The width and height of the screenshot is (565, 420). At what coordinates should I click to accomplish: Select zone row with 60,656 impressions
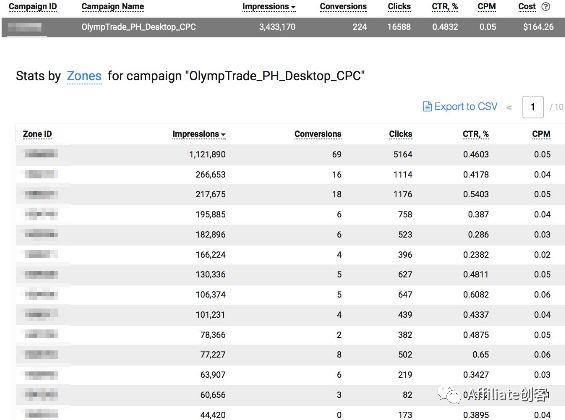[x=290, y=396]
